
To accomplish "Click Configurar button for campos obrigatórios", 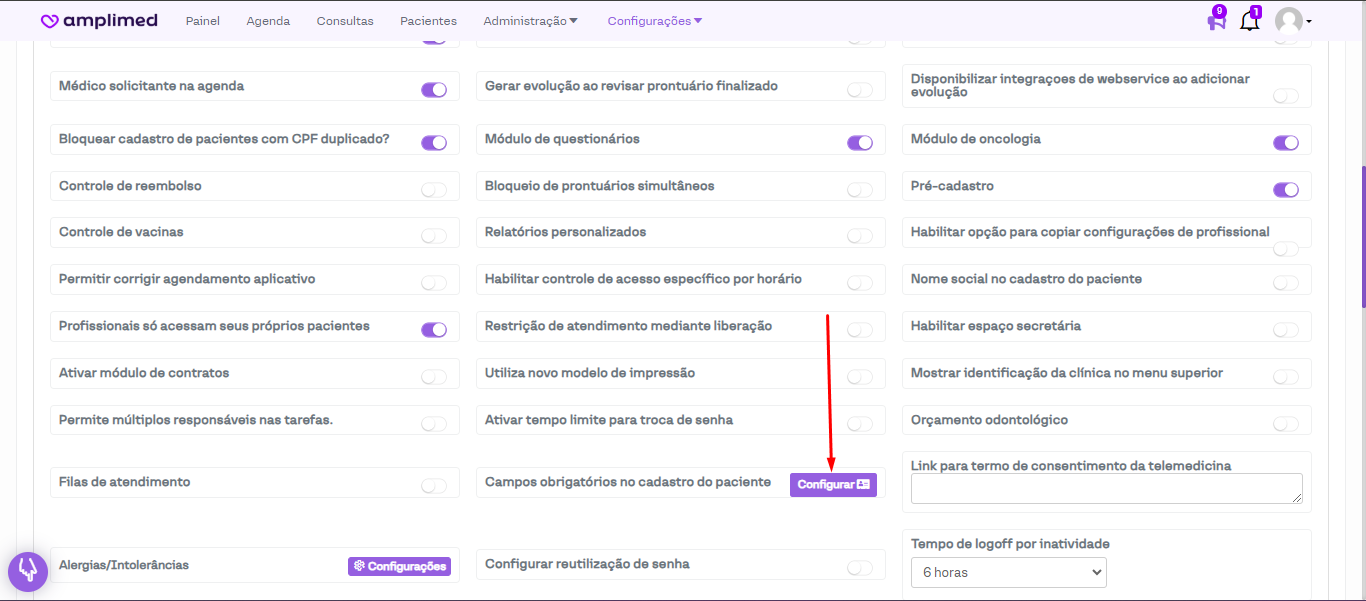I will click(833, 485).
